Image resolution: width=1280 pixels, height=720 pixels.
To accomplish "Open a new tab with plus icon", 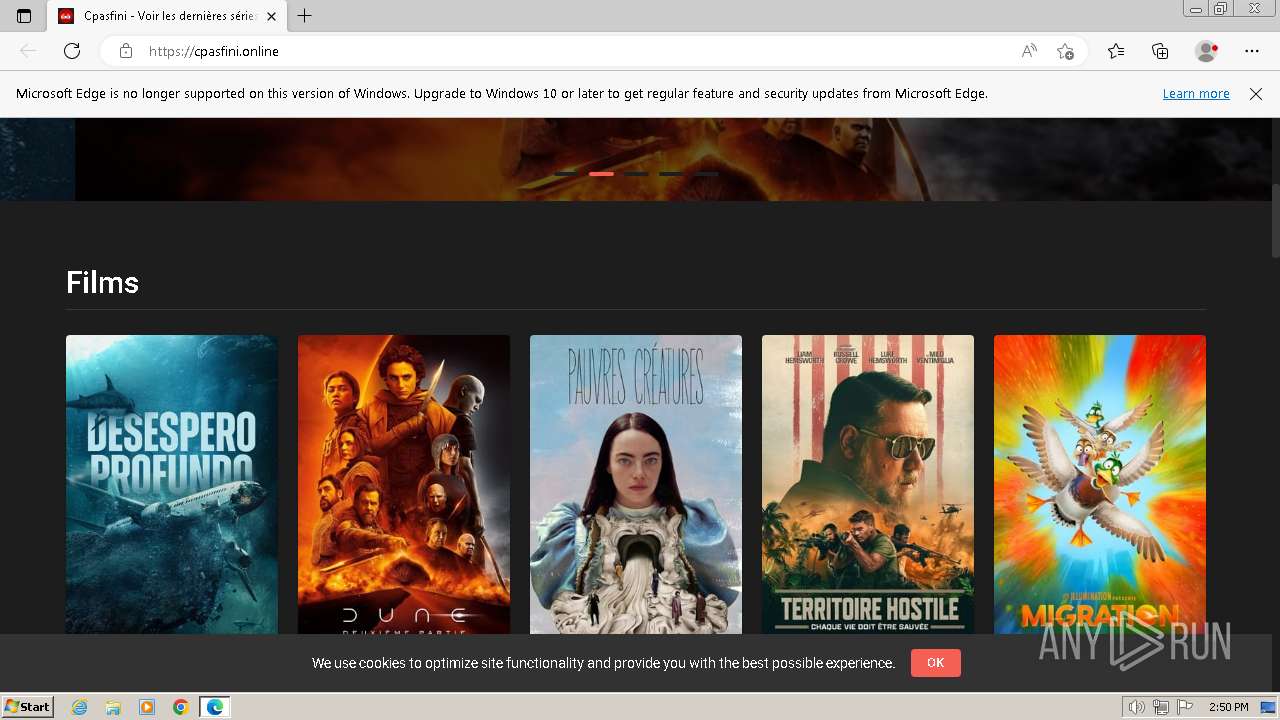I will (x=305, y=16).
